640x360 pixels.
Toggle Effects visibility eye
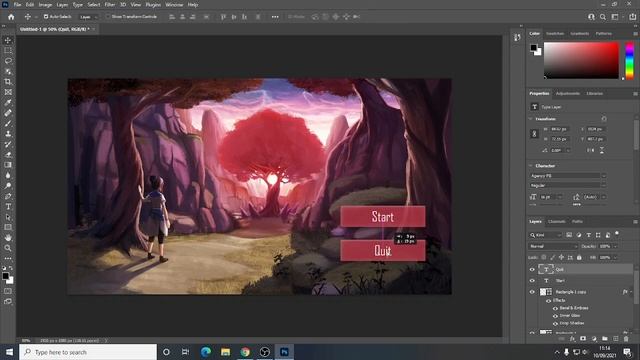click(x=548, y=300)
